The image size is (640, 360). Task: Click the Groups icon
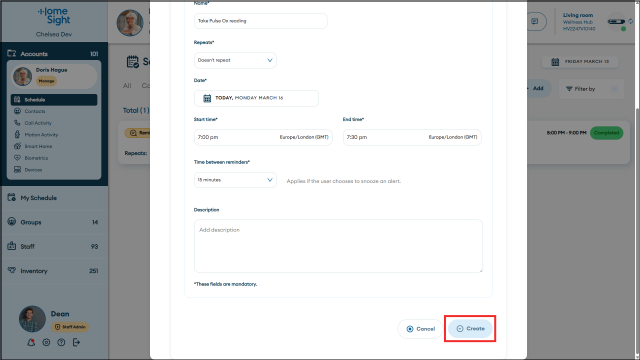pyautogui.click(x=11, y=222)
